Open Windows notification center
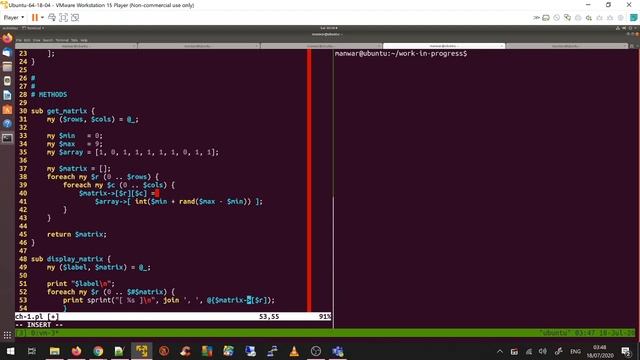Viewport: 640px width, 360px height. 626,351
